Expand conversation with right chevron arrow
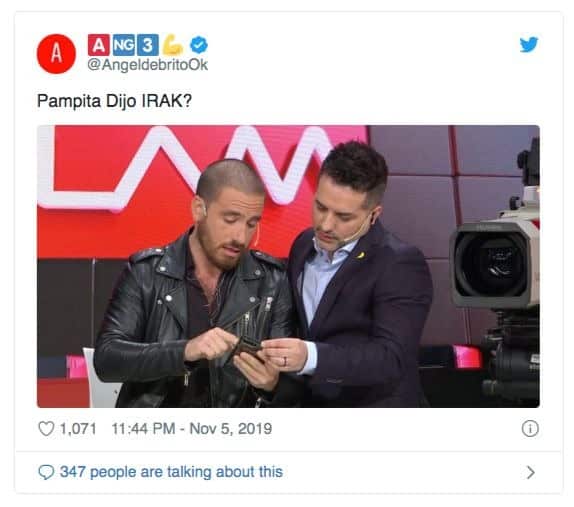The width and height of the screenshot is (574, 507). [530, 473]
